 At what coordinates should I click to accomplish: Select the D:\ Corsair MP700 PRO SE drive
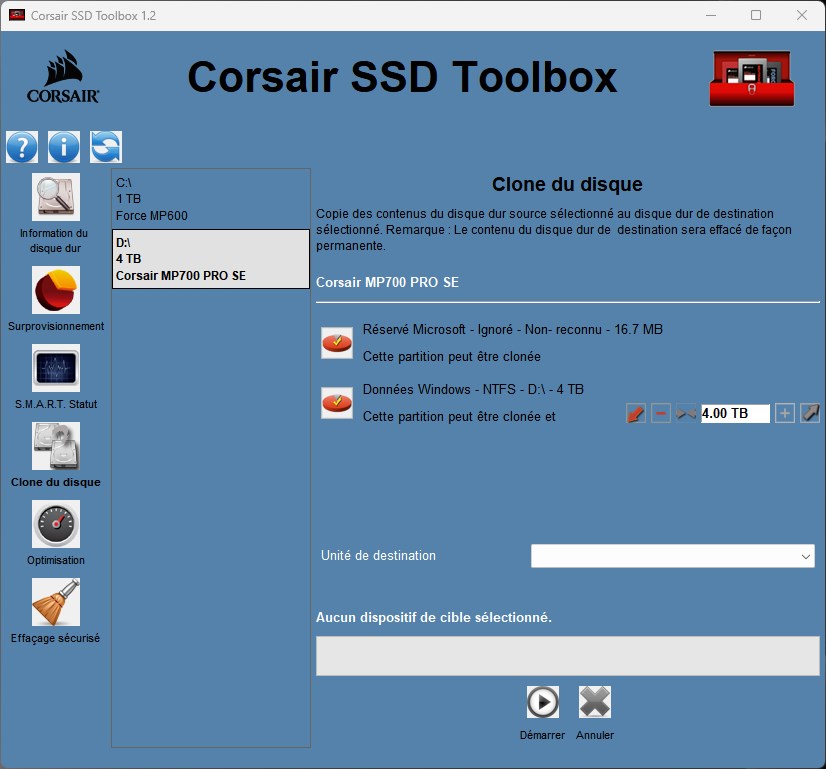click(211, 259)
